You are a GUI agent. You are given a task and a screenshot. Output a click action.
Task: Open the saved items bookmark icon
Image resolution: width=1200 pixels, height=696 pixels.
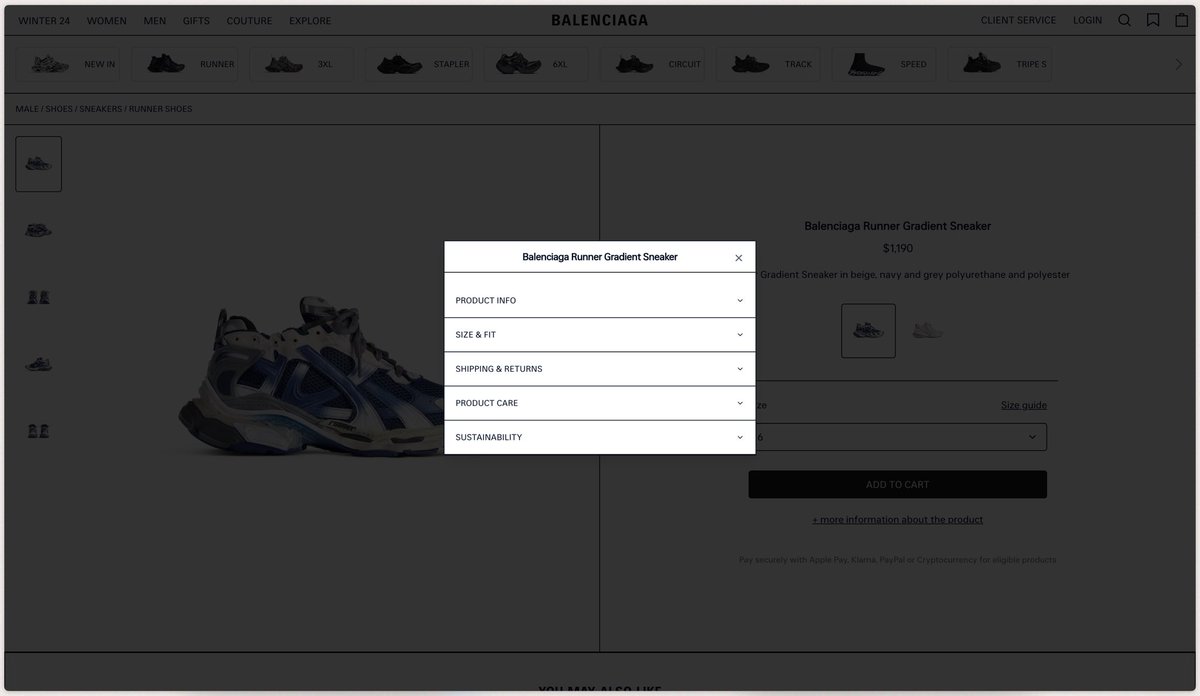(1153, 20)
